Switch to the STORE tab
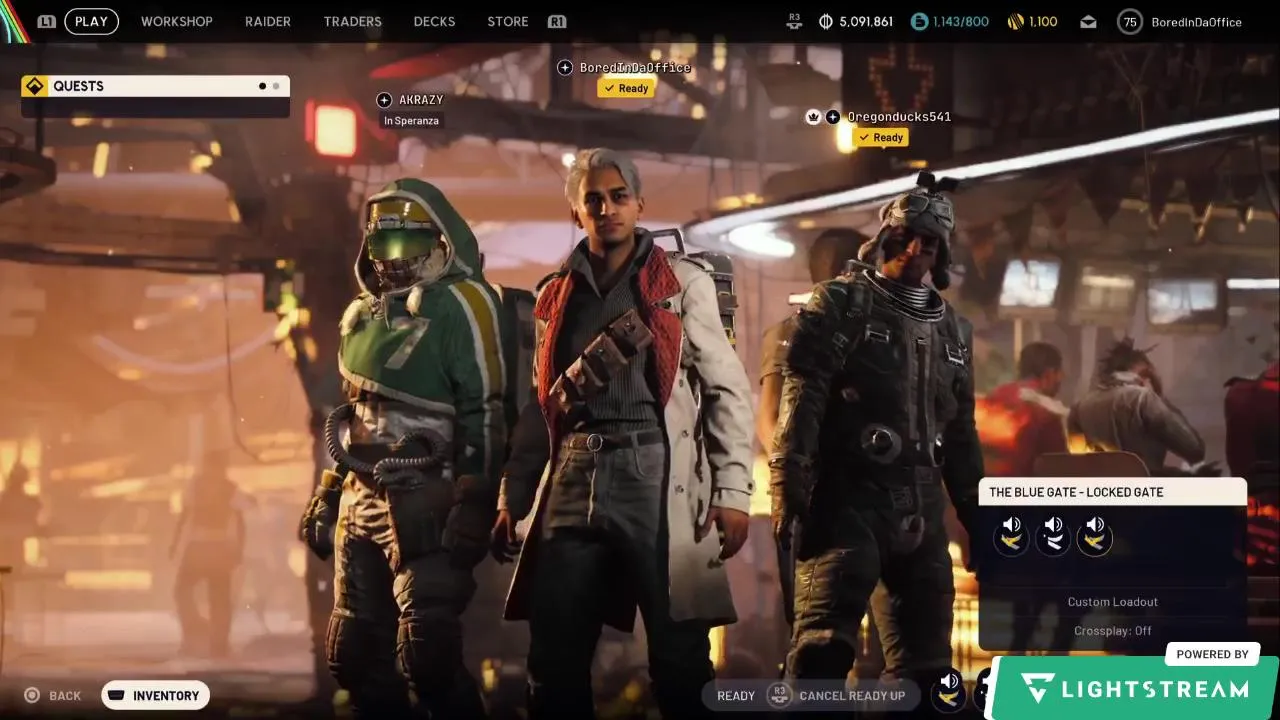 (507, 21)
